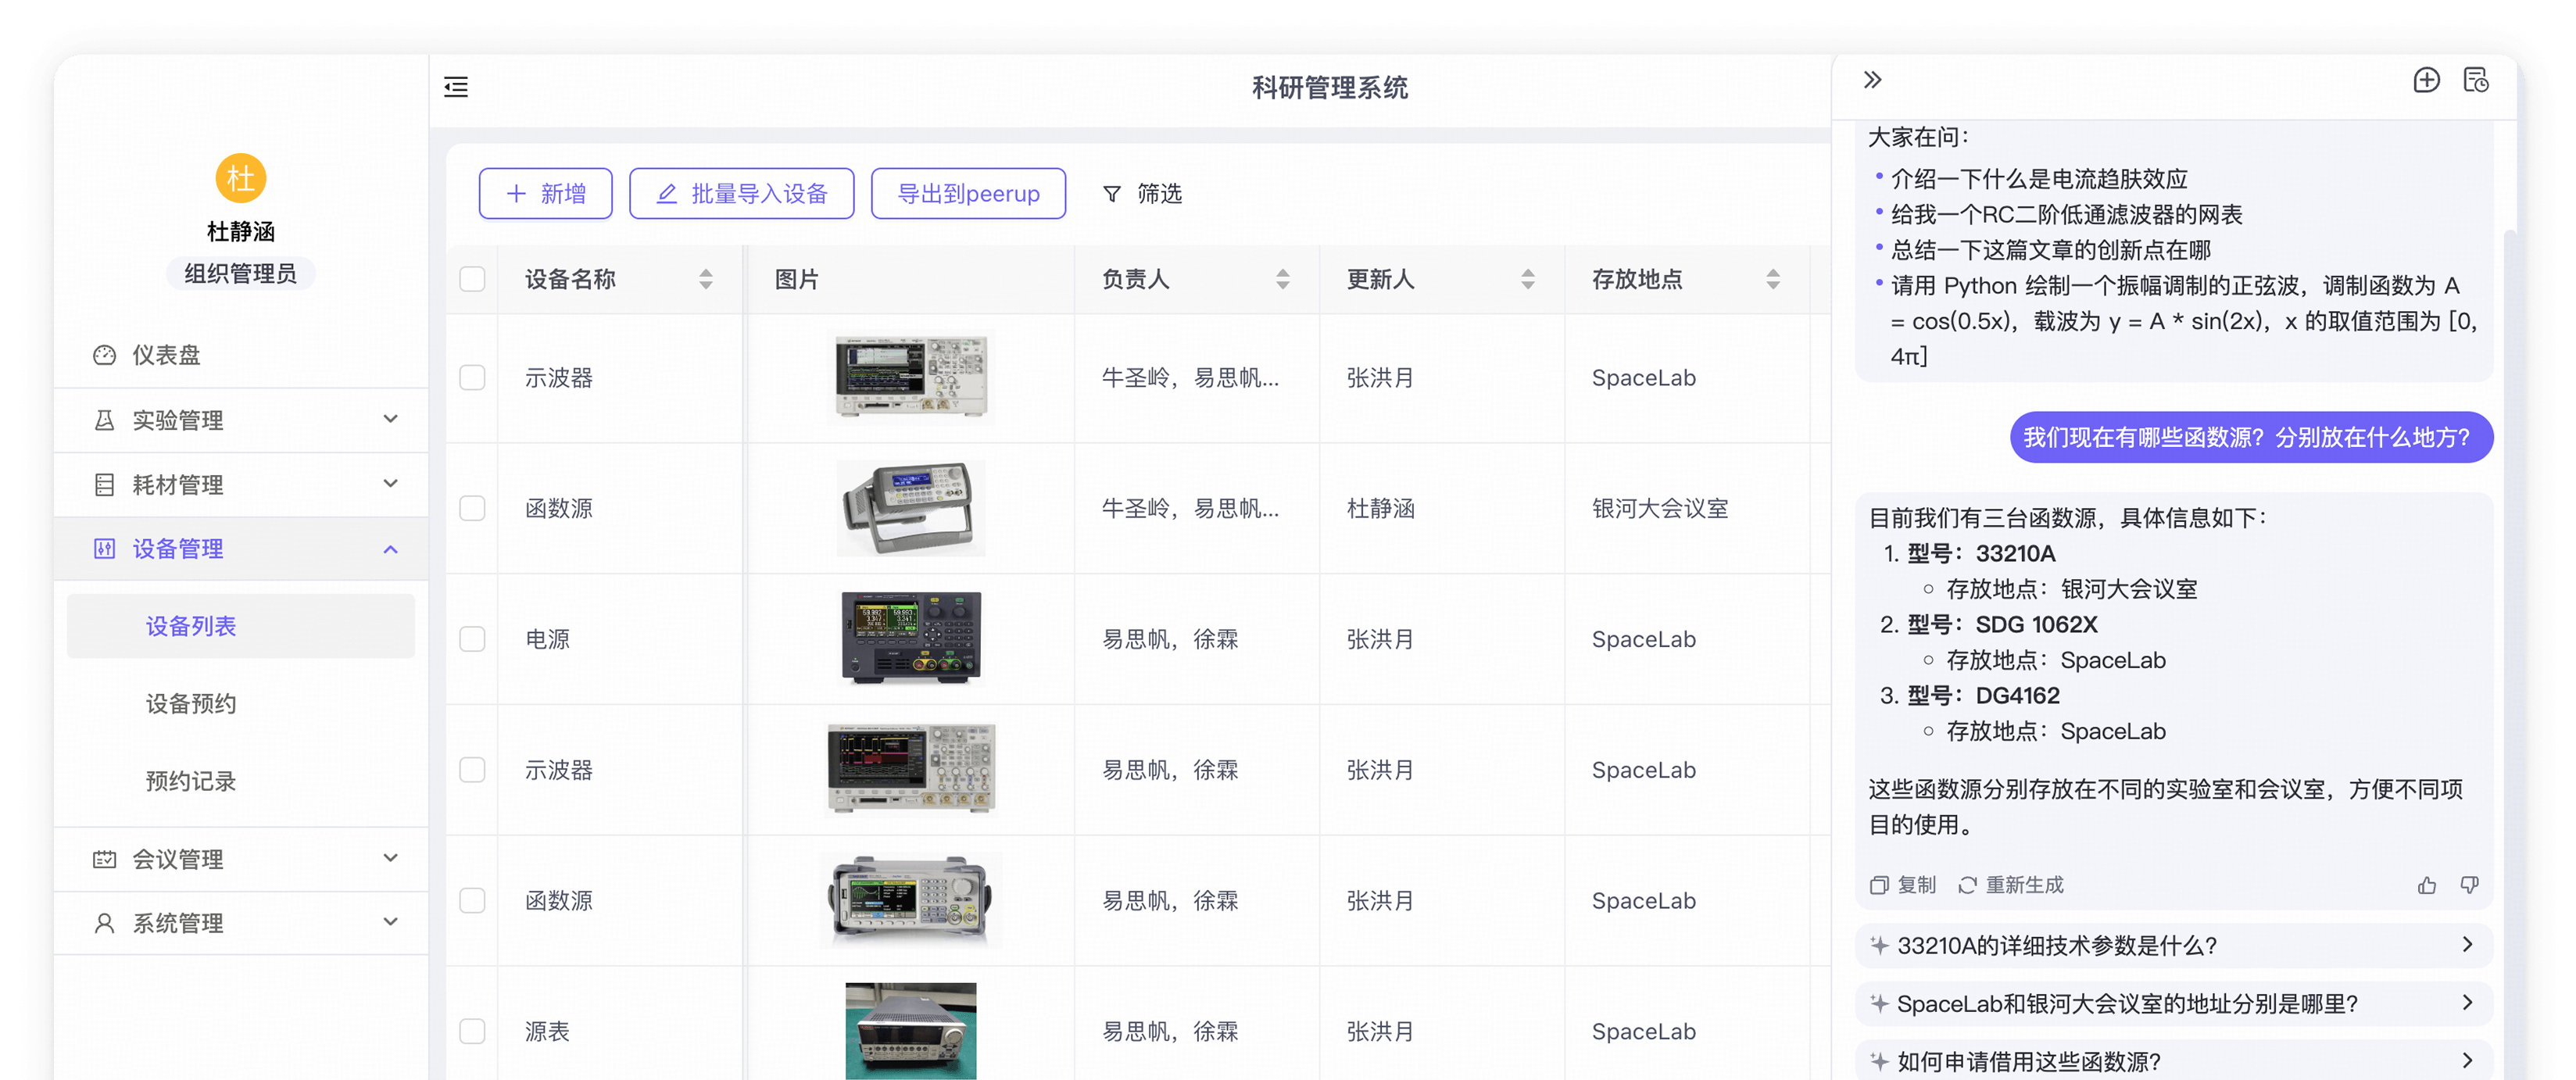Viewport: 2576px width, 1080px height.
Task: Collapse the 设备管理 menu chevron
Action: pos(391,549)
